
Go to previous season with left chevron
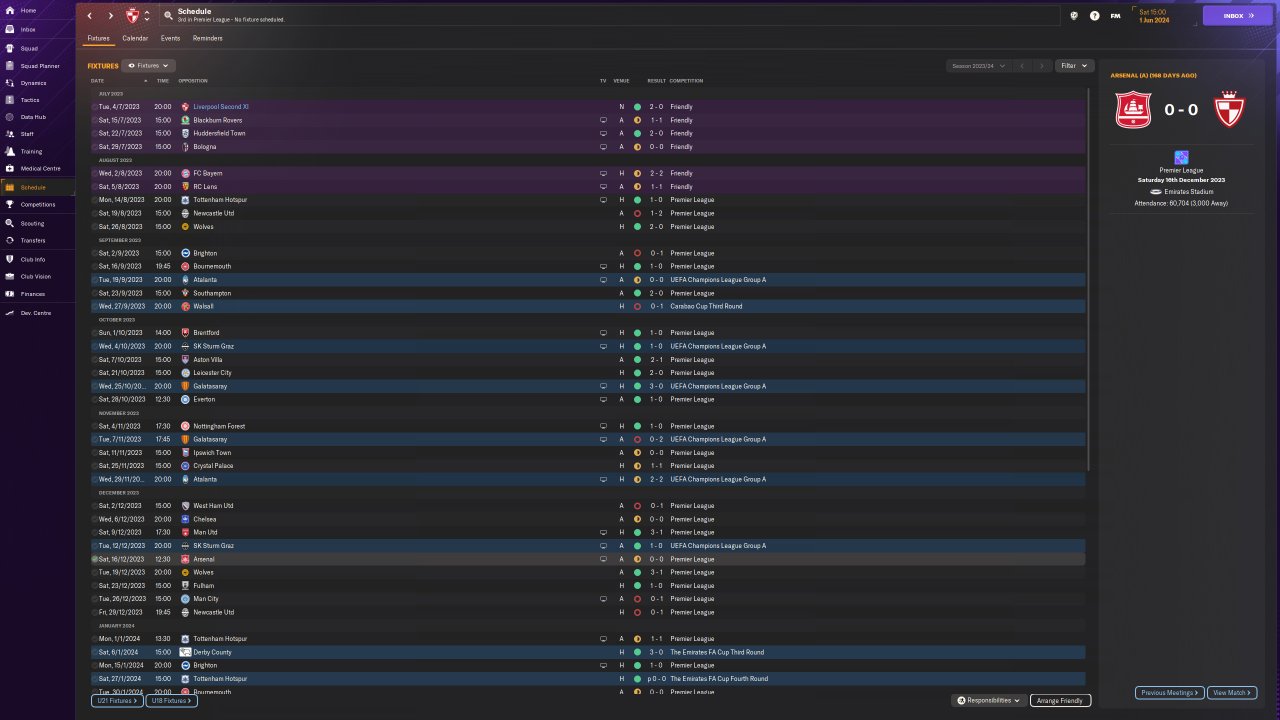pyautogui.click(x=1021, y=66)
